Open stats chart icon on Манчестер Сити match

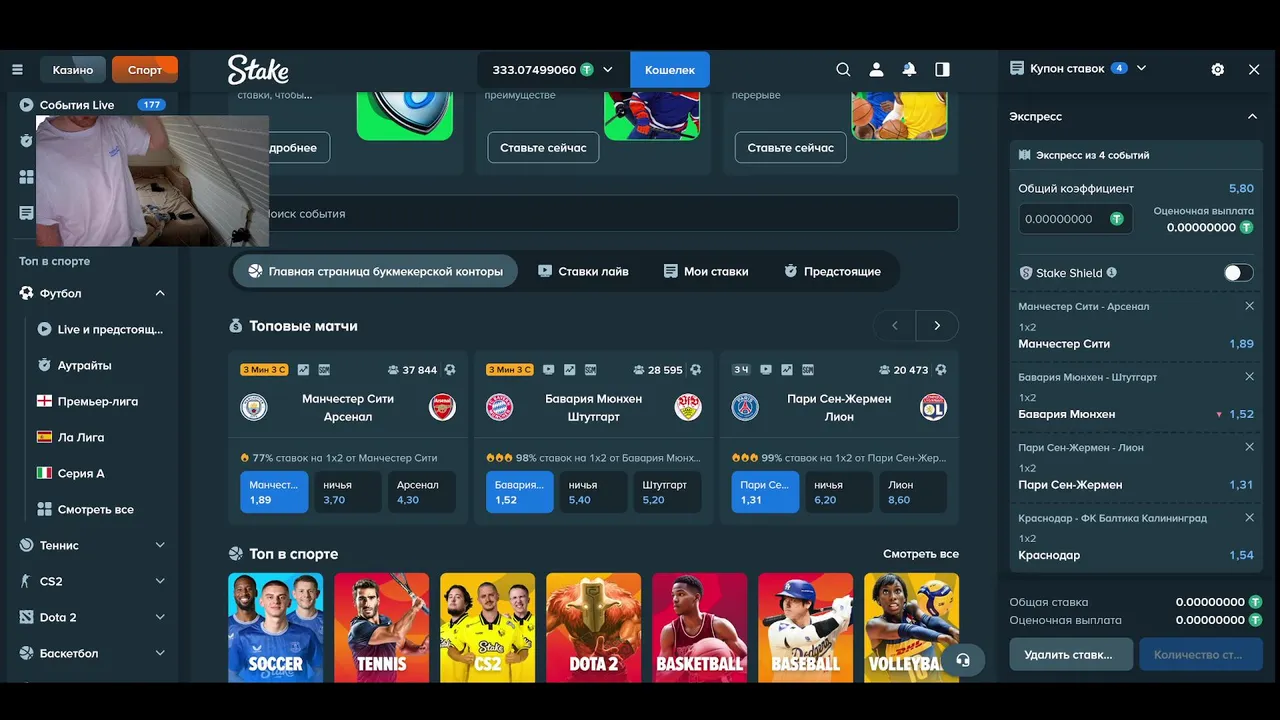[x=303, y=370]
